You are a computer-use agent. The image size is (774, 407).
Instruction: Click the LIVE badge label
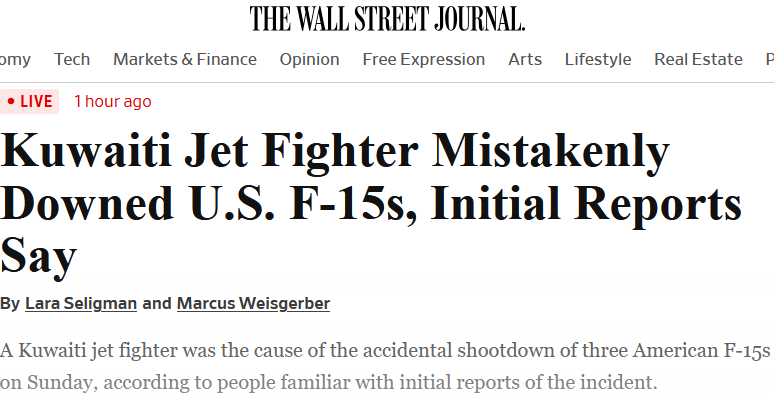tap(36, 101)
